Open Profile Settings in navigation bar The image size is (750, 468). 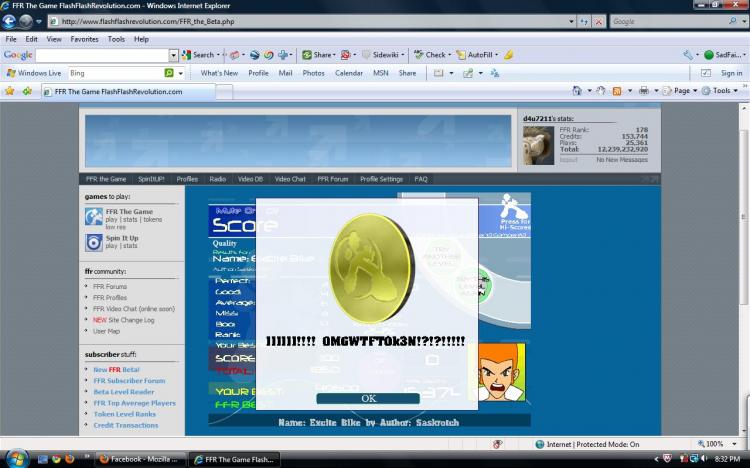(x=381, y=179)
